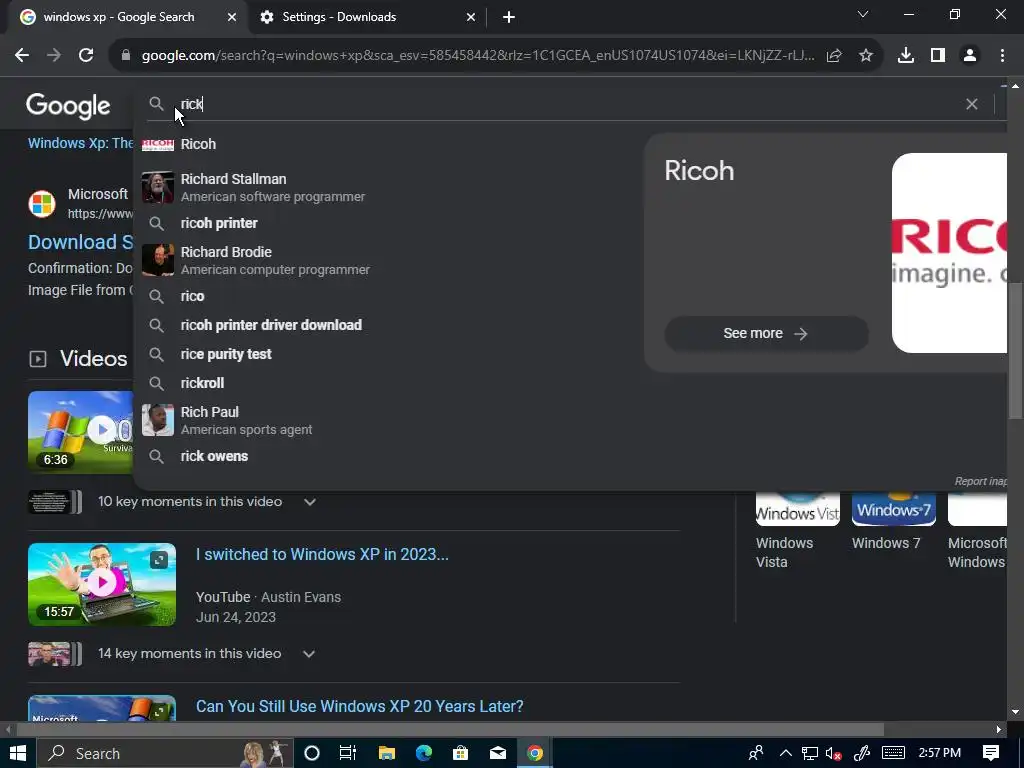Open 'Can You Still Use Windows XP 20 Years Later?'
Viewport: 1024px width, 768px height.
pyautogui.click(x=360, y=707)
